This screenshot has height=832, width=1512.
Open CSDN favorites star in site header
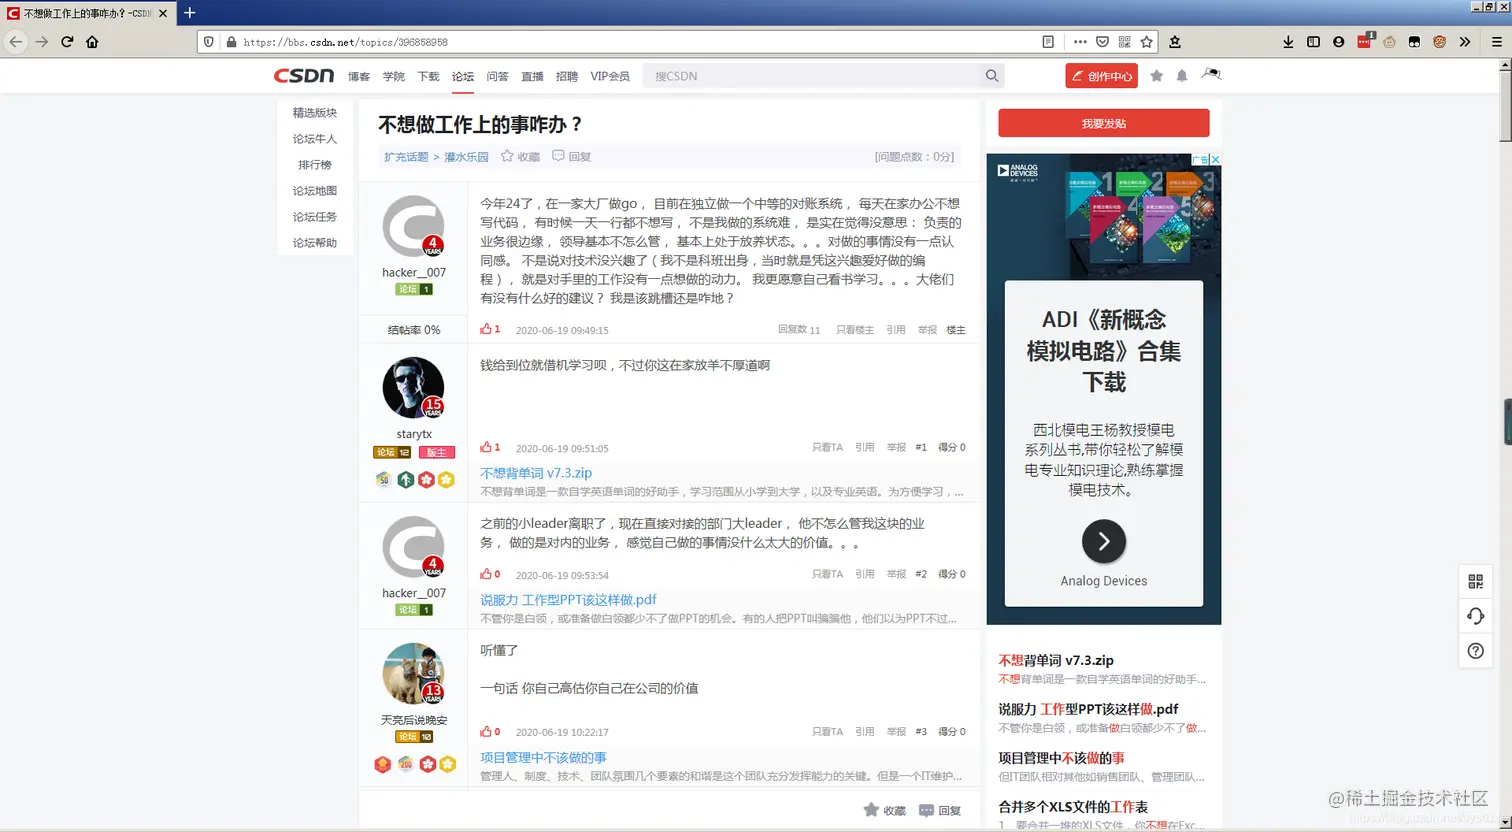point(1157,76)
